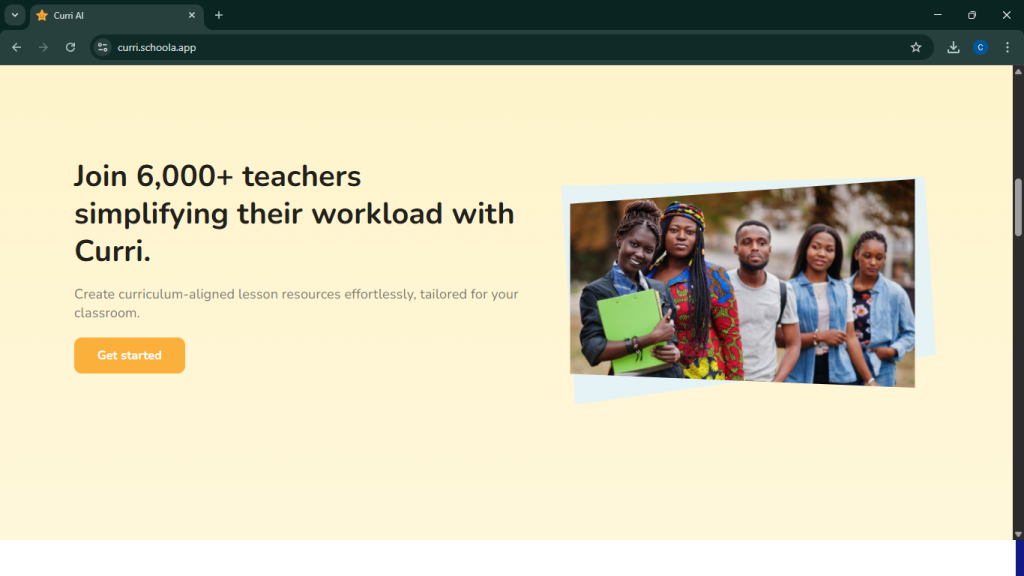Click the page vertical scrollbar thumb
The height and width of the screenshot is (576, 1024).
[x=1017, y=207]
